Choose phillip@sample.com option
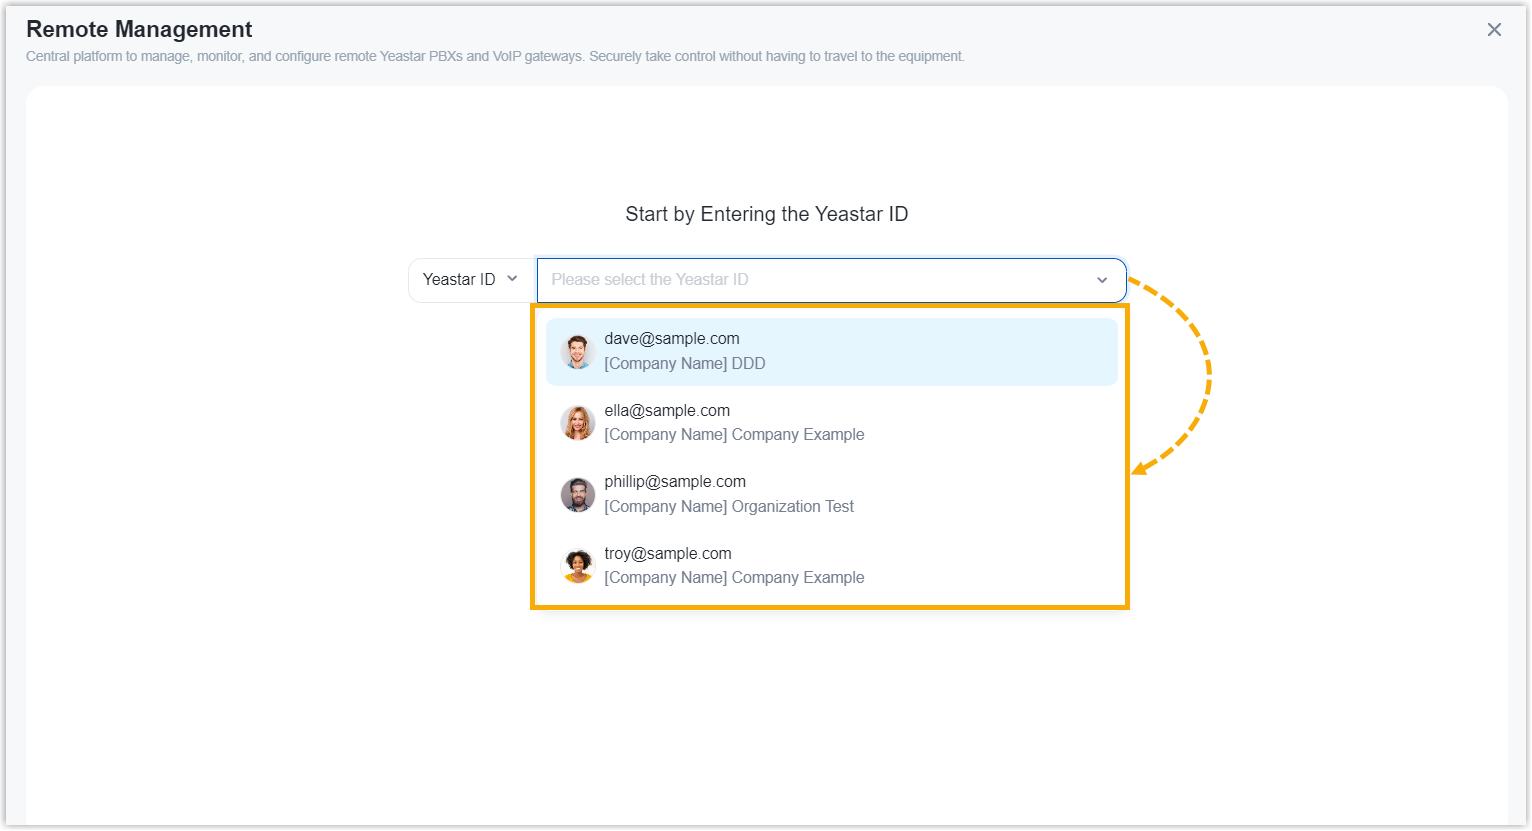Viewport: 1532px width, 831px height. 675,482
